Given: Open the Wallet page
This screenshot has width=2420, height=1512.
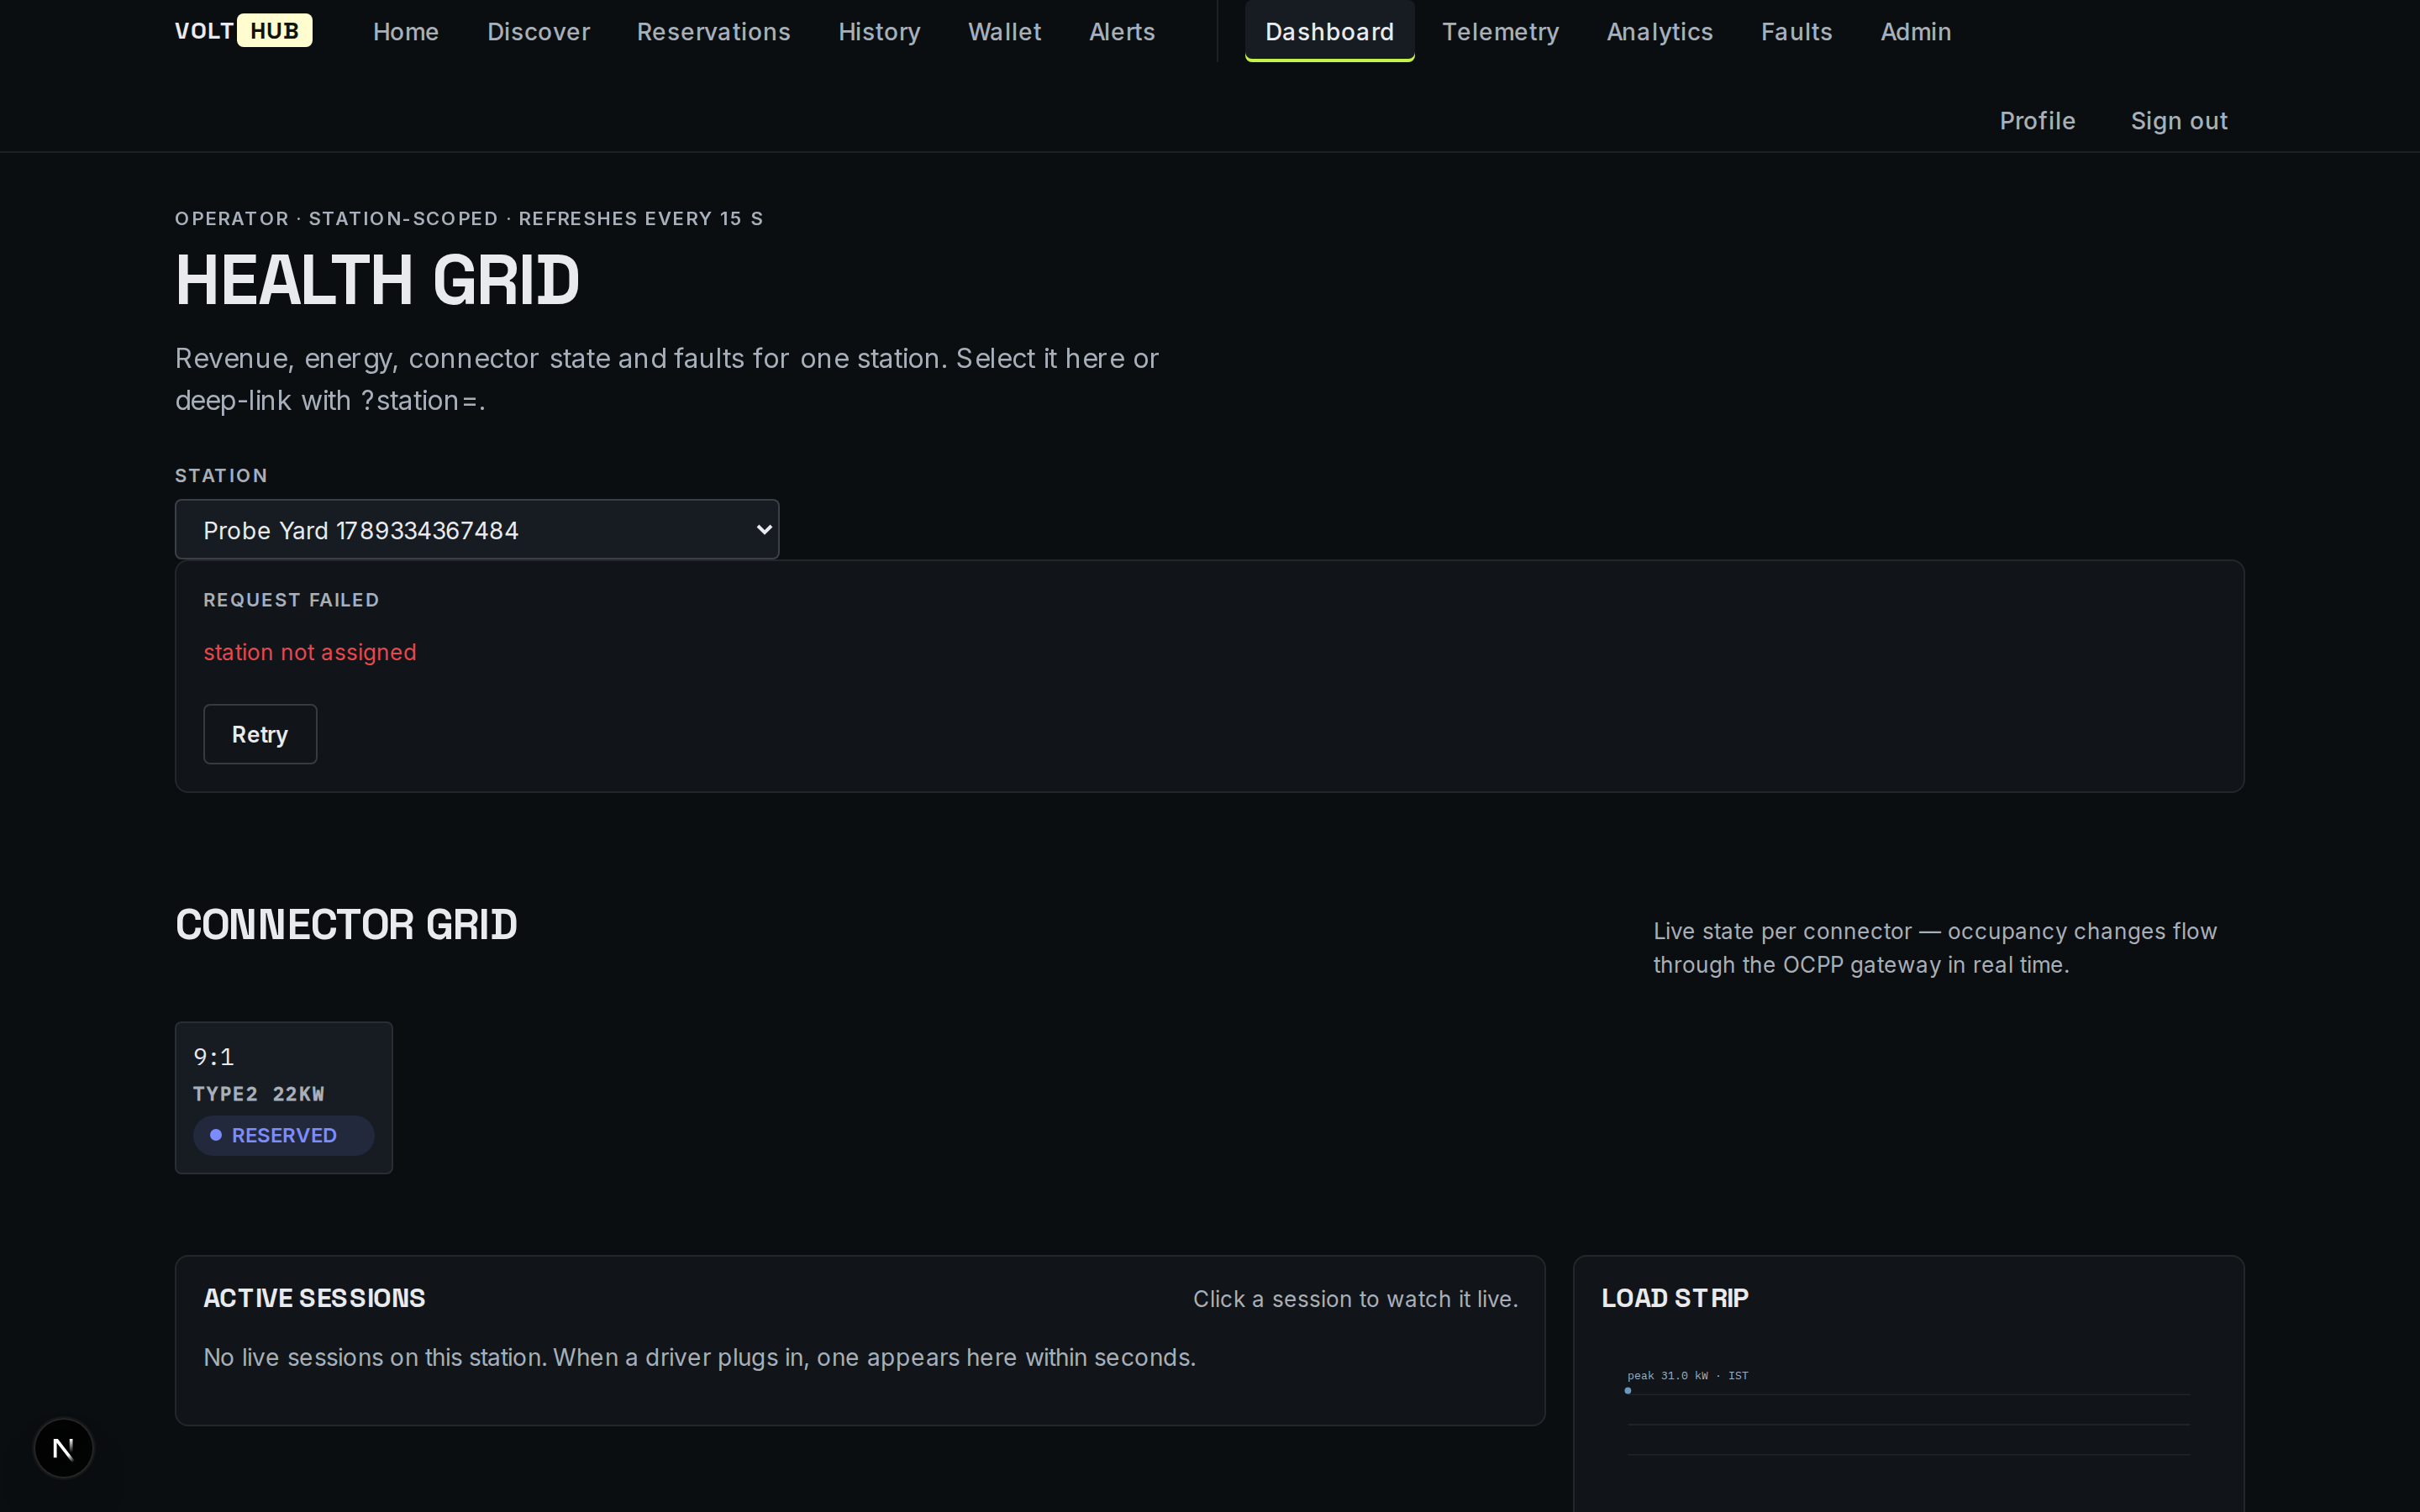Looking at the screenshot, I should (1004, 32).
